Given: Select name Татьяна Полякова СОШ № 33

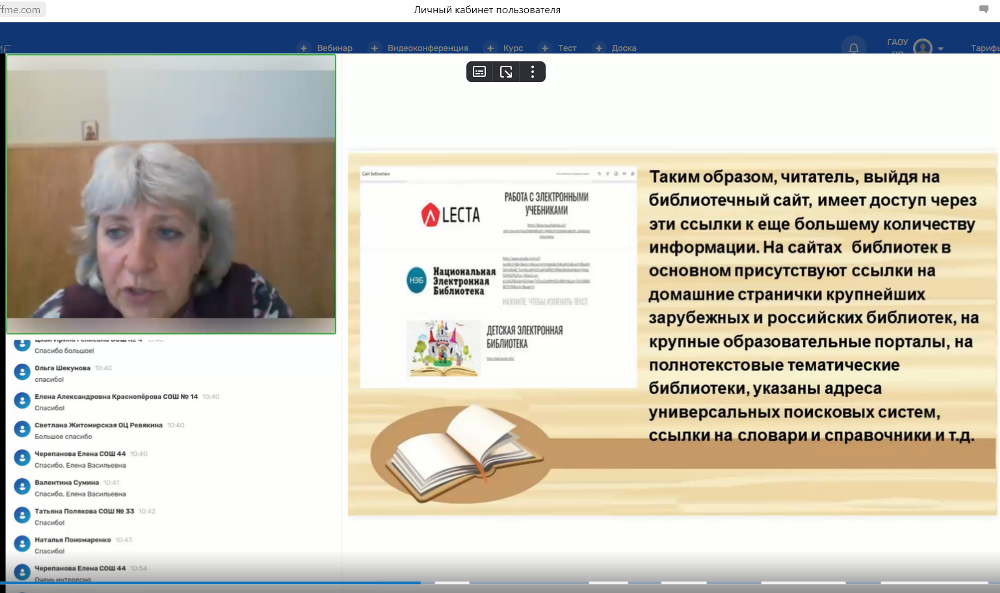Looking at the screenshot, I should (x=84, y=511).
